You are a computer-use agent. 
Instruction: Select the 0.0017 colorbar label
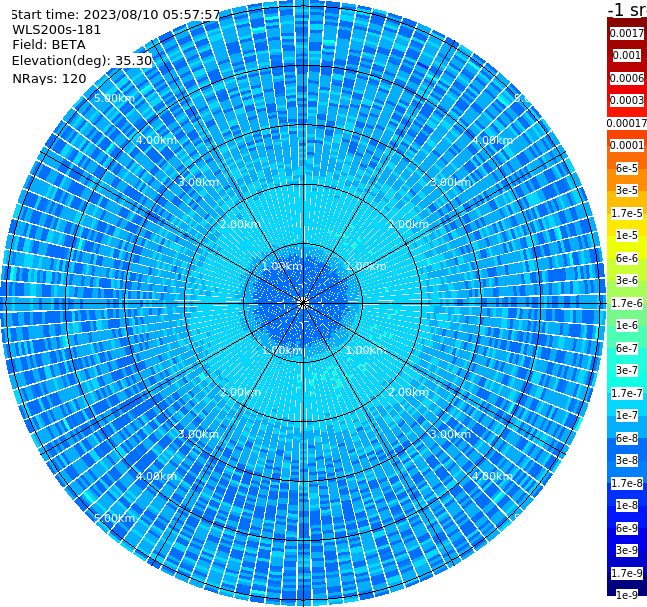[627, 33]
